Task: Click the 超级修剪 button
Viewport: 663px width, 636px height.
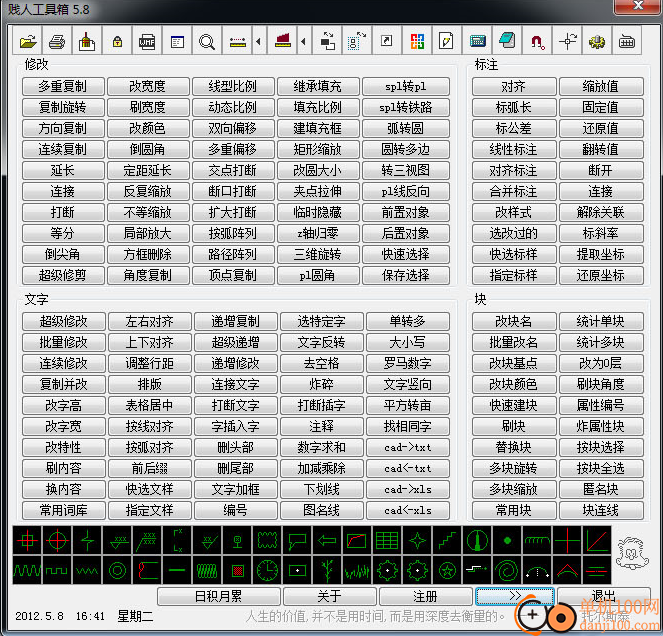Action: click(63, 275)
